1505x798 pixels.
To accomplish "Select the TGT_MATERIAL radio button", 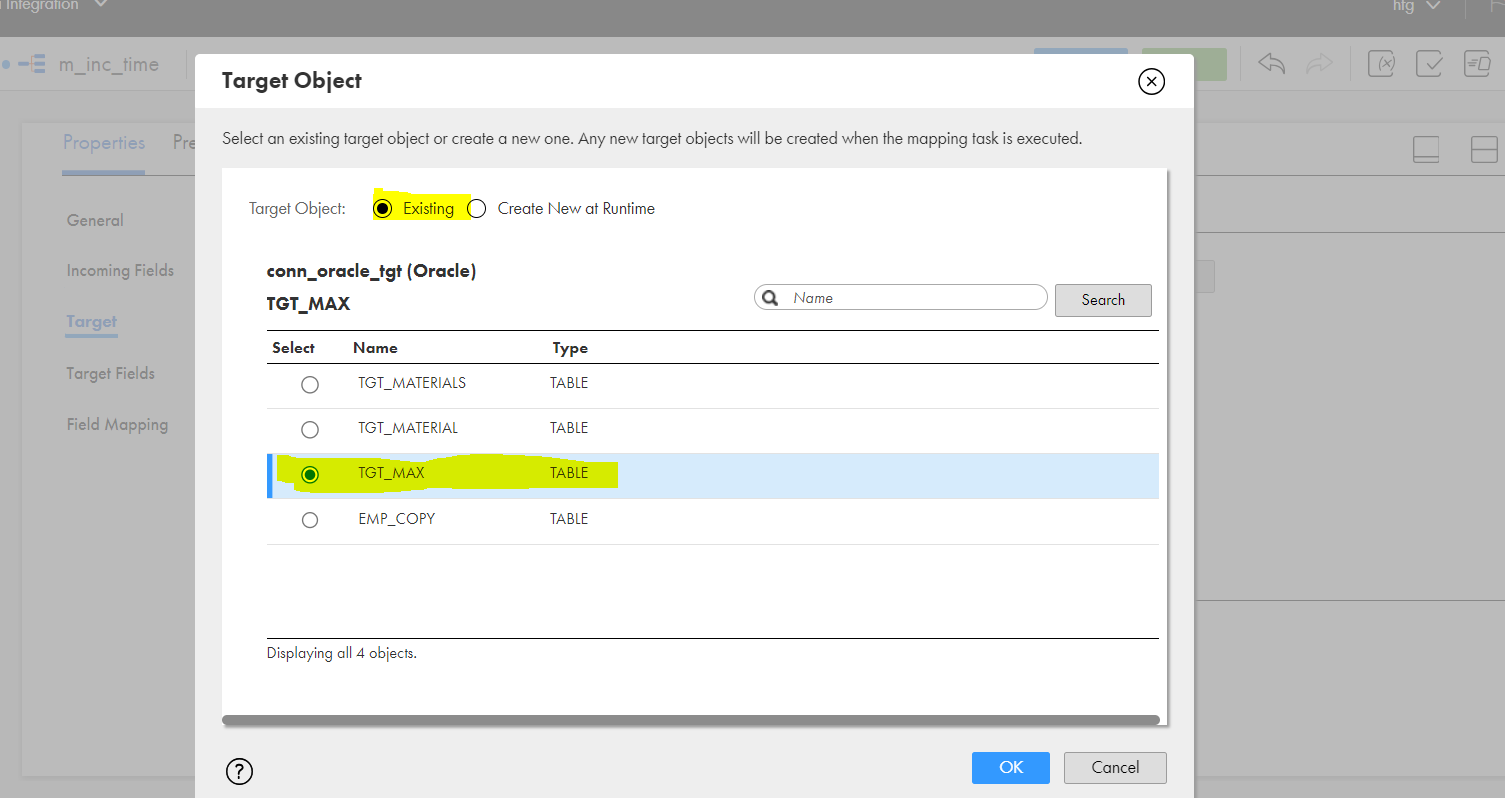I will pos(310,429).
